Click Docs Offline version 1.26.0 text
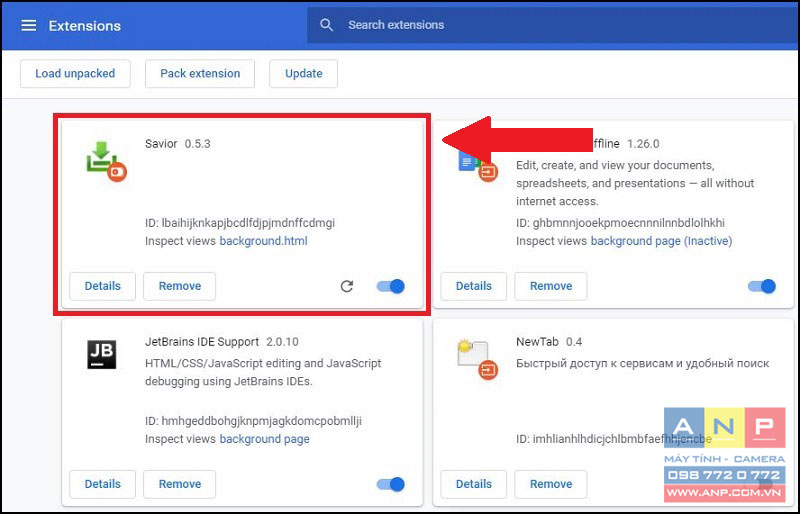800x514 pixels. click(x=643, y=144)
